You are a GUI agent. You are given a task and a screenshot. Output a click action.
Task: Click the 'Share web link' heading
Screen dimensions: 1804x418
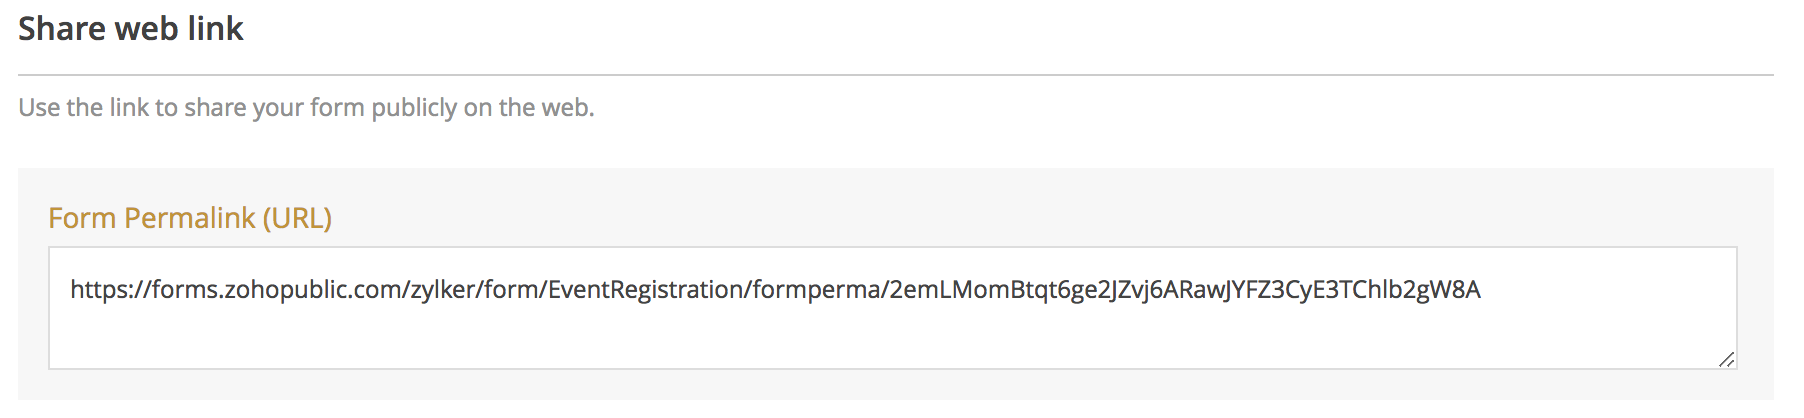point(131,28)
